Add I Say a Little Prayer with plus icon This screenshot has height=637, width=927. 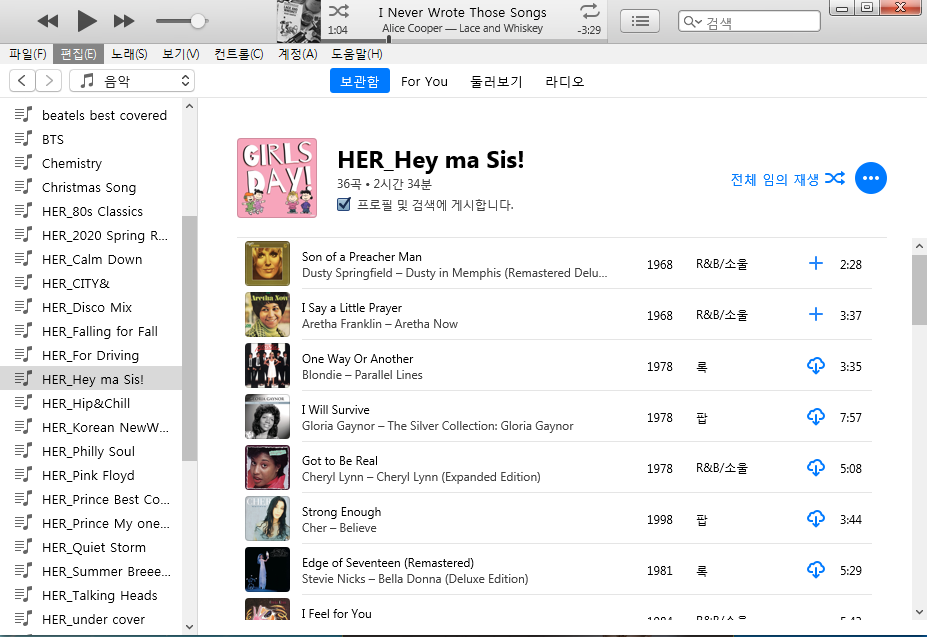click(815, 315)
